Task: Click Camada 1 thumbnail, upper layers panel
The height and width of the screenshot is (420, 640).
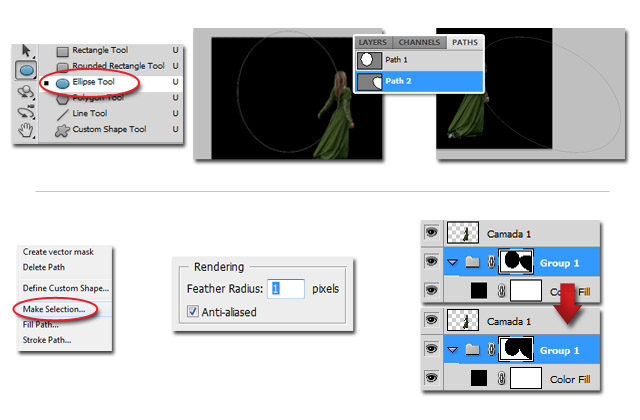Action: pyautogui.click(x=463, y=233)
